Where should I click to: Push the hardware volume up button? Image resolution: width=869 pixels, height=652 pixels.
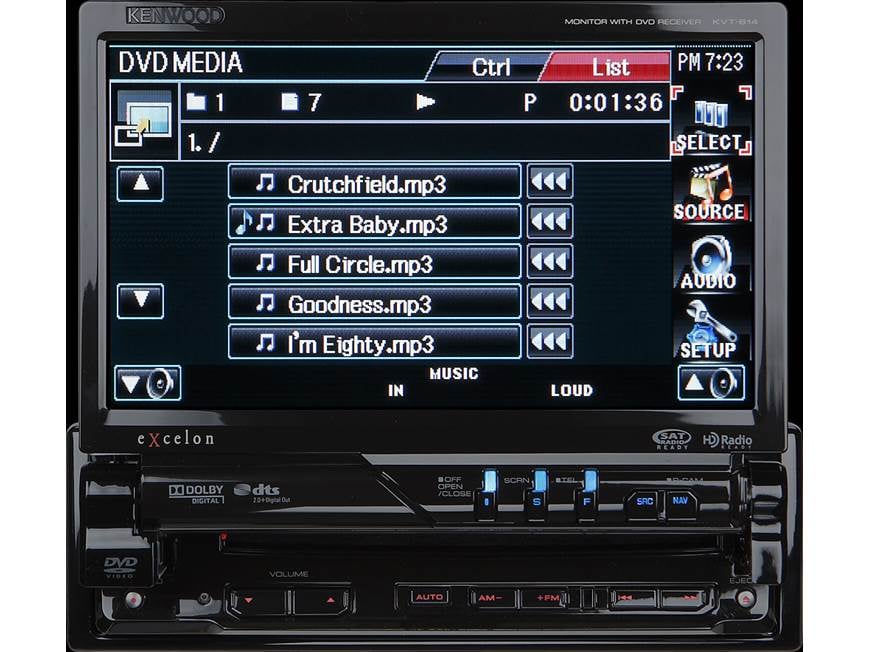click(x=323, y=601)
